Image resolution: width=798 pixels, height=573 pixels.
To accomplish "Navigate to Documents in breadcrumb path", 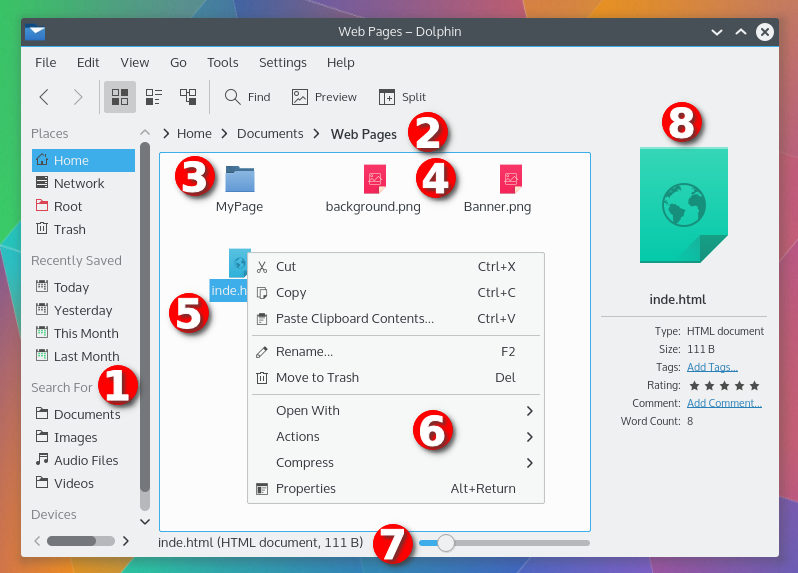I will click(x=270, y=133).
